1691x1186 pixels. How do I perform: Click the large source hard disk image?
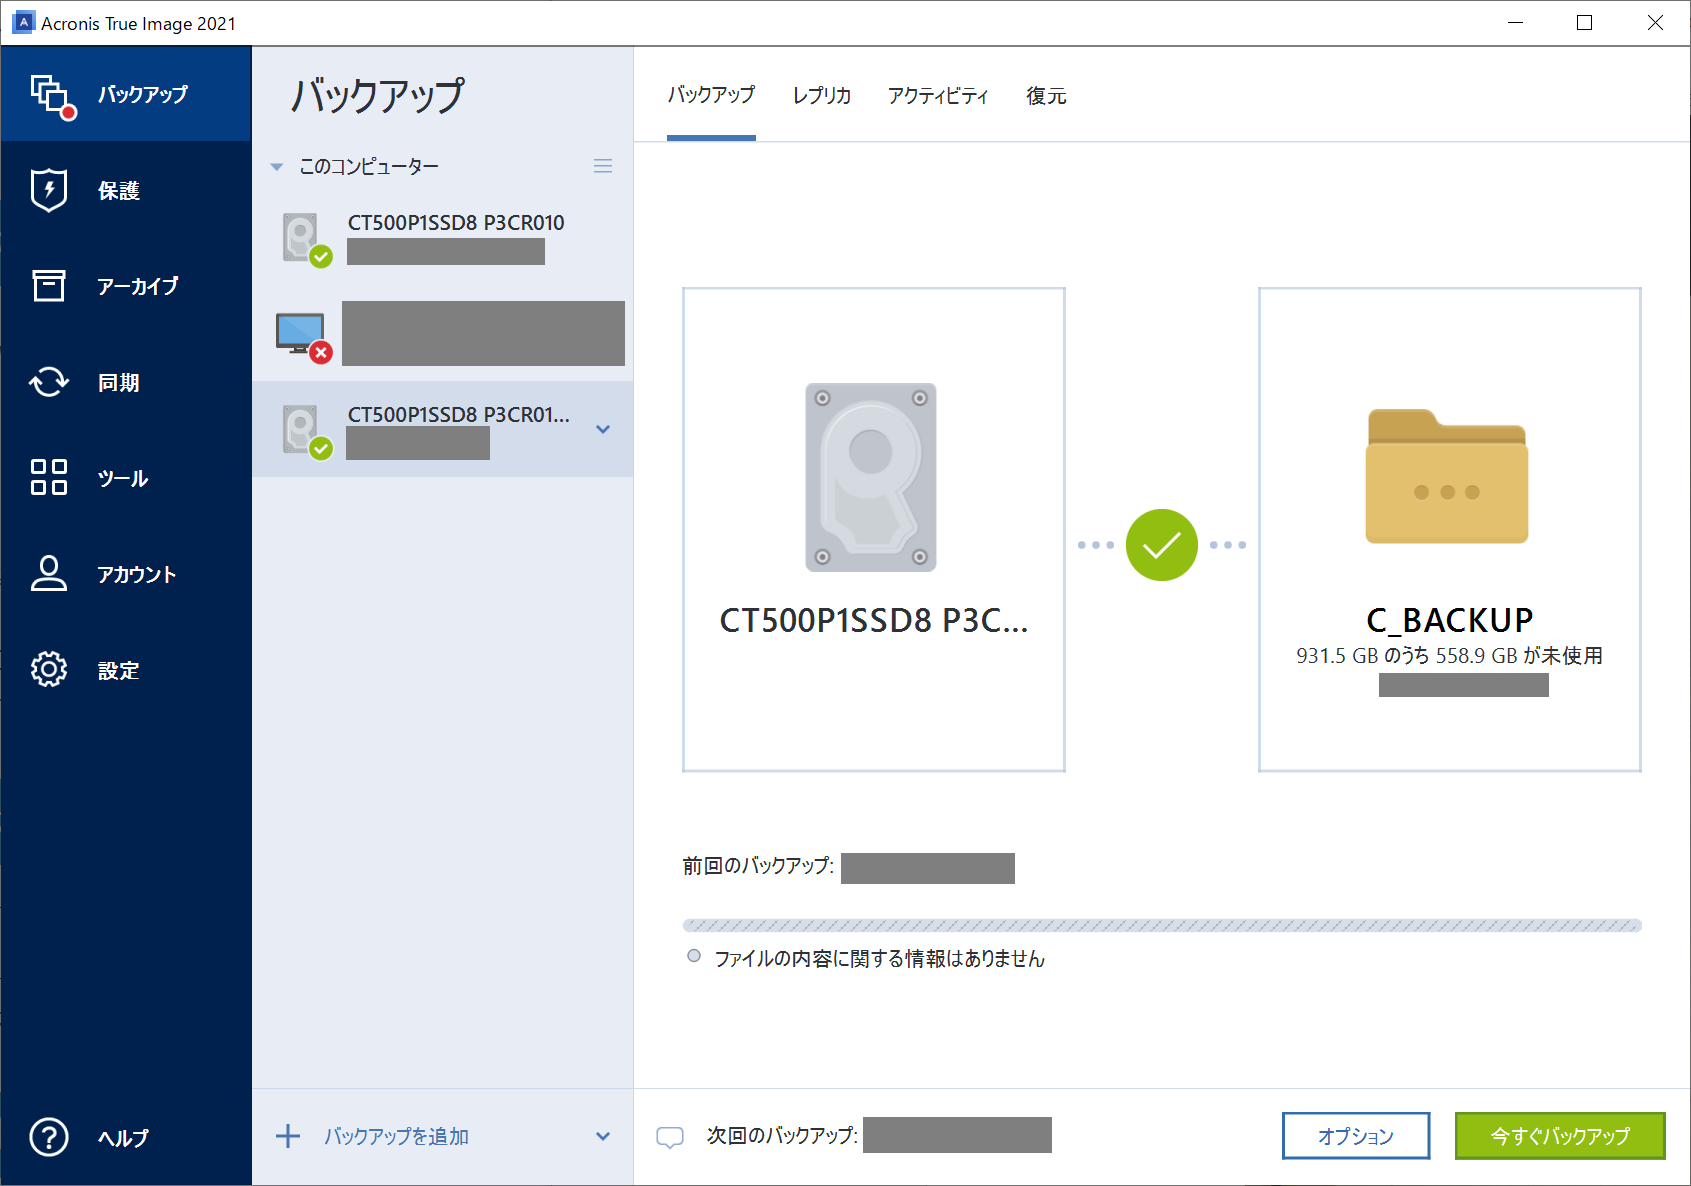[871, 478]
